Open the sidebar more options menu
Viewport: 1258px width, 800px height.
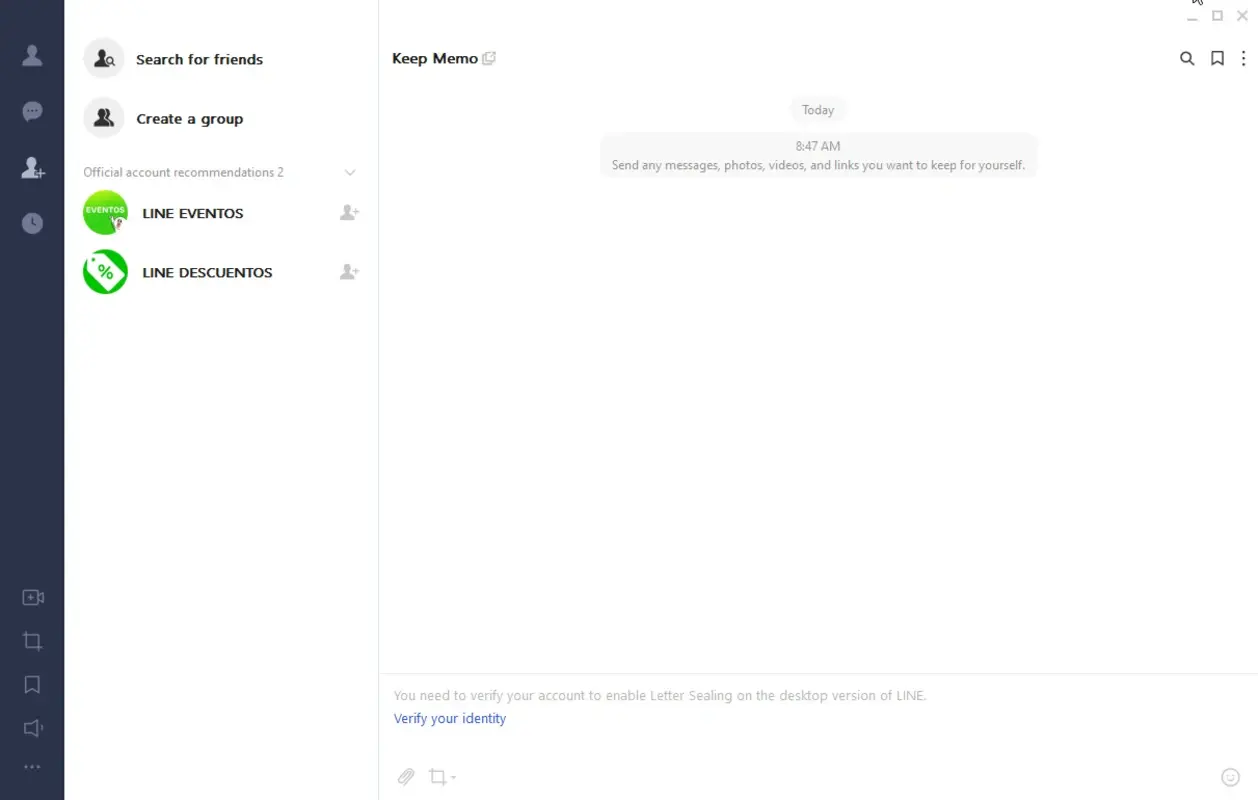[x=33, y=766]
